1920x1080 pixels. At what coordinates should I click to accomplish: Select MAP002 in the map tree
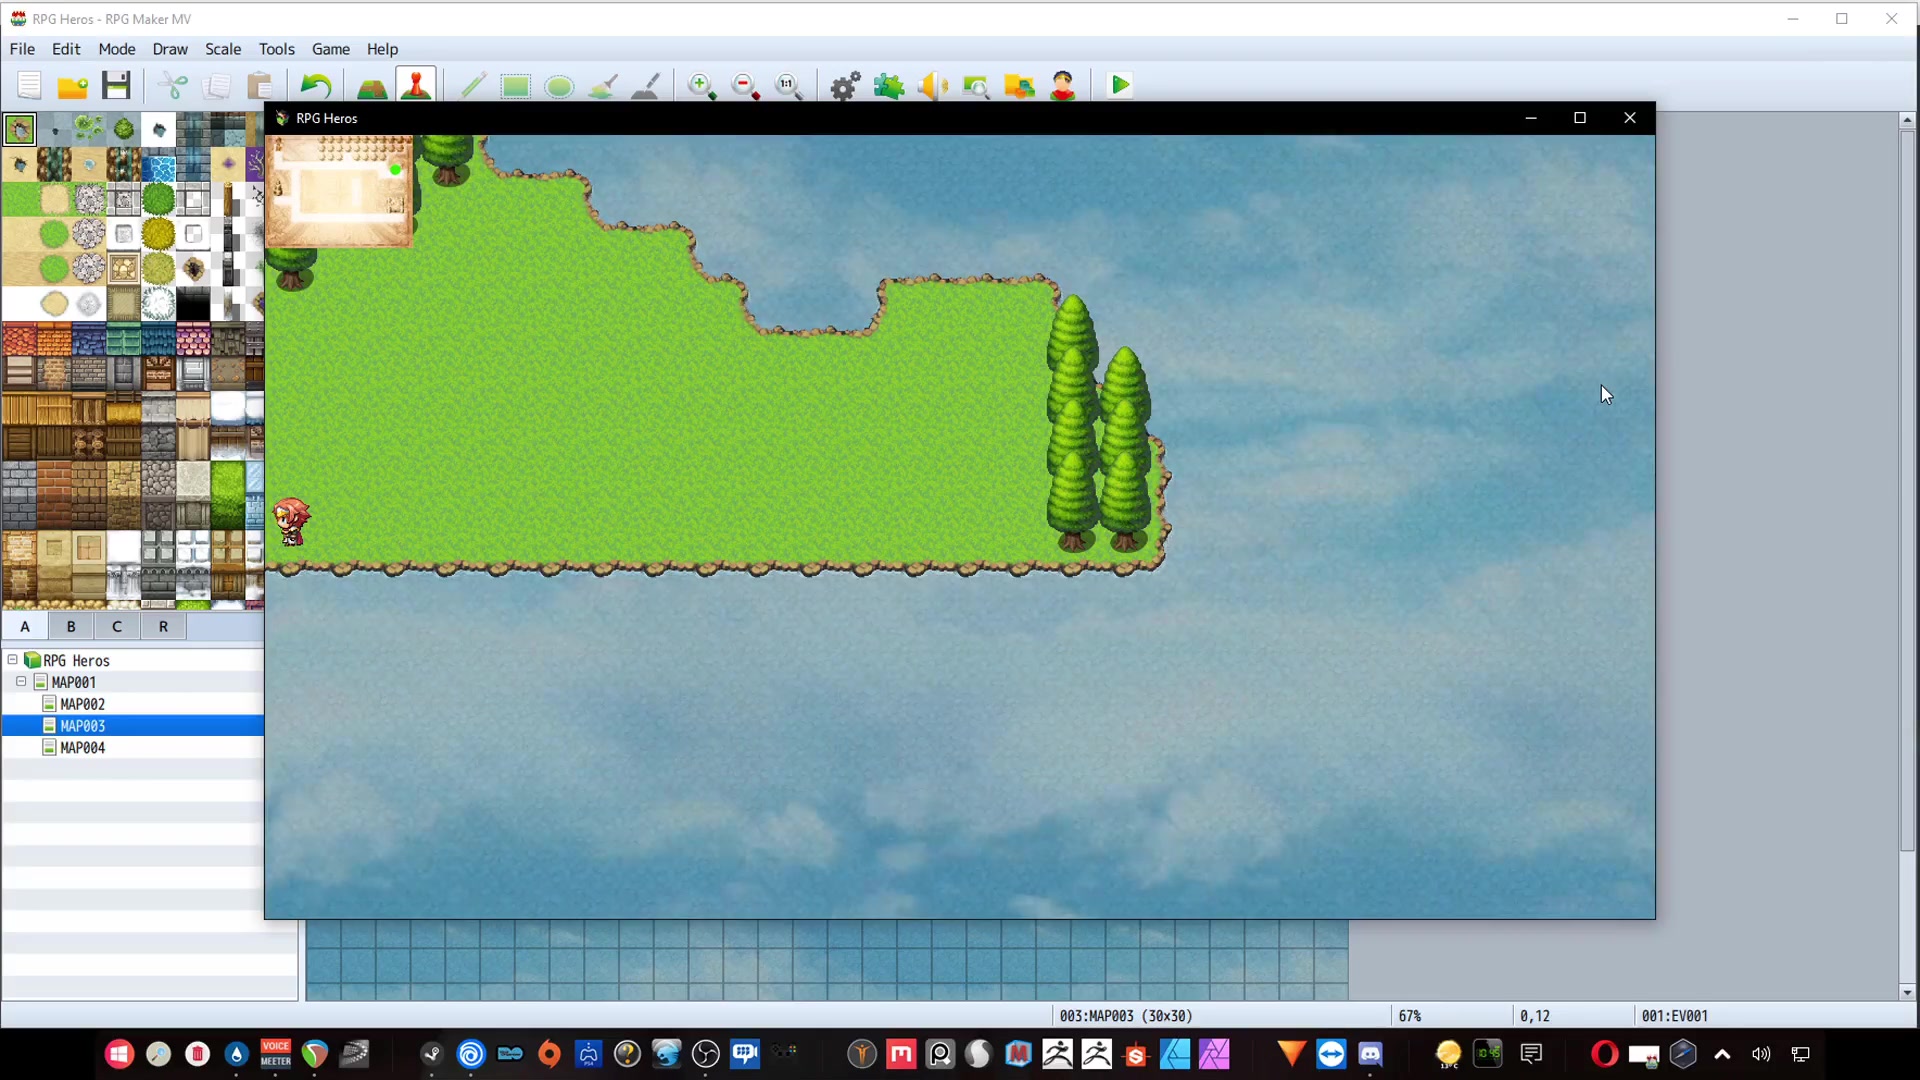pos(82,705)
